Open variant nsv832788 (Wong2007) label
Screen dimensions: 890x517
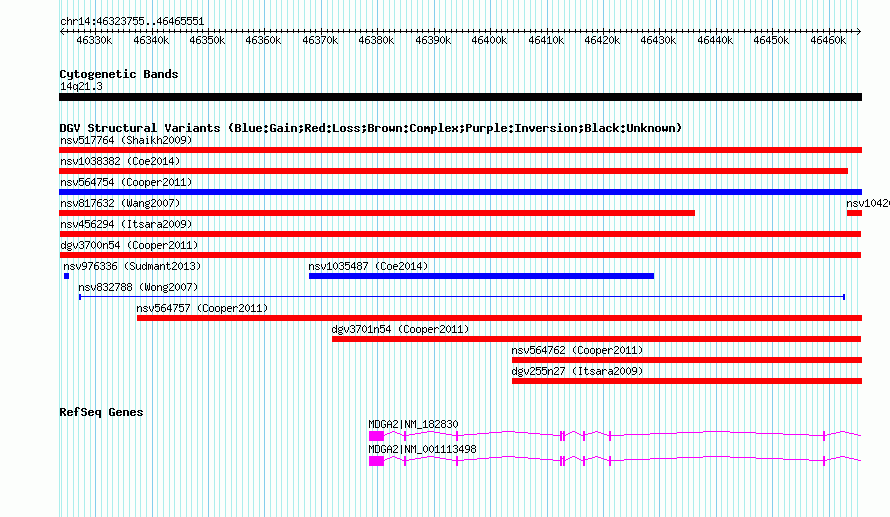coord(138,287)
